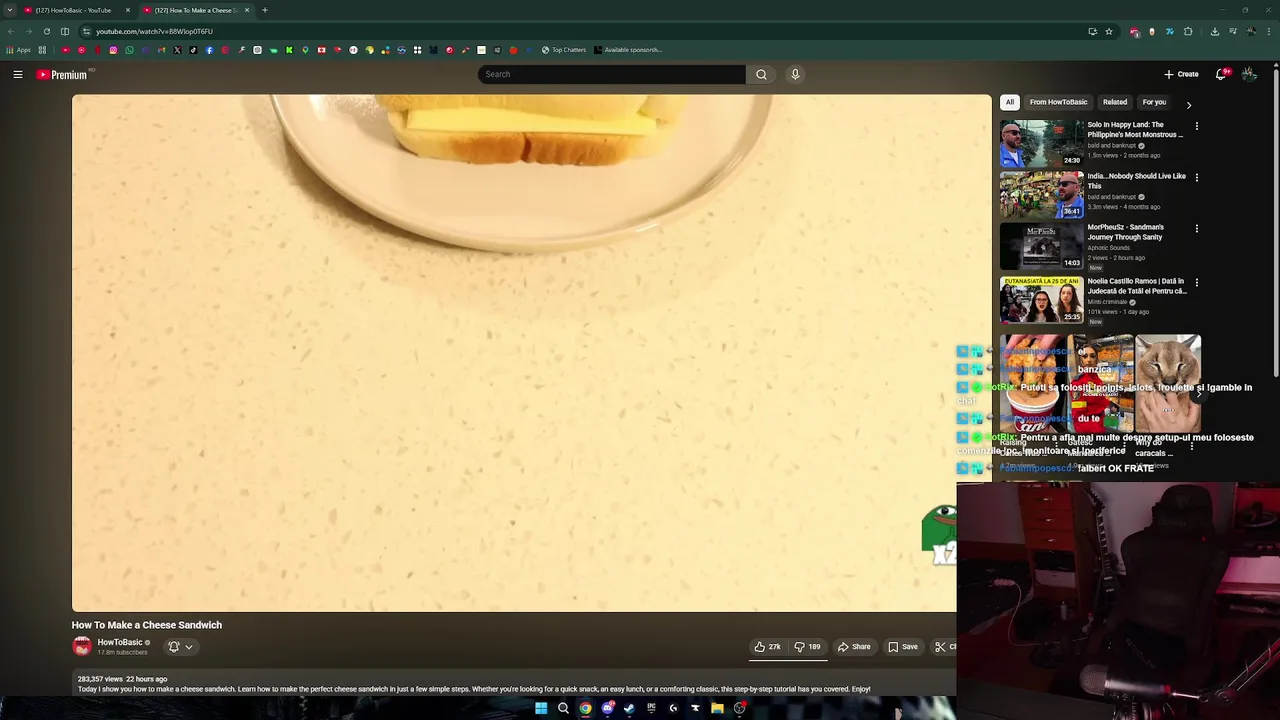1280x720 pixels.
Task: Open Steam from the taskbar
Action: 629,708
